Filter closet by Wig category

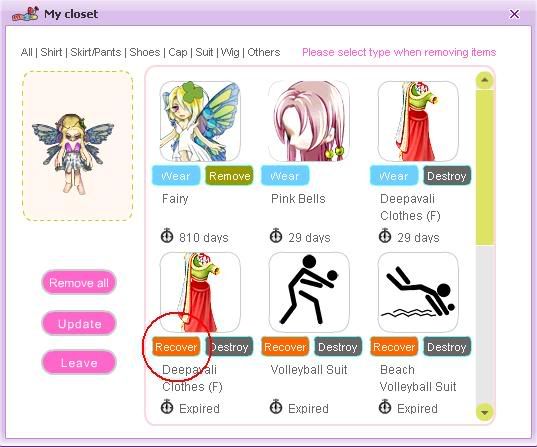[x=230, y=52]
